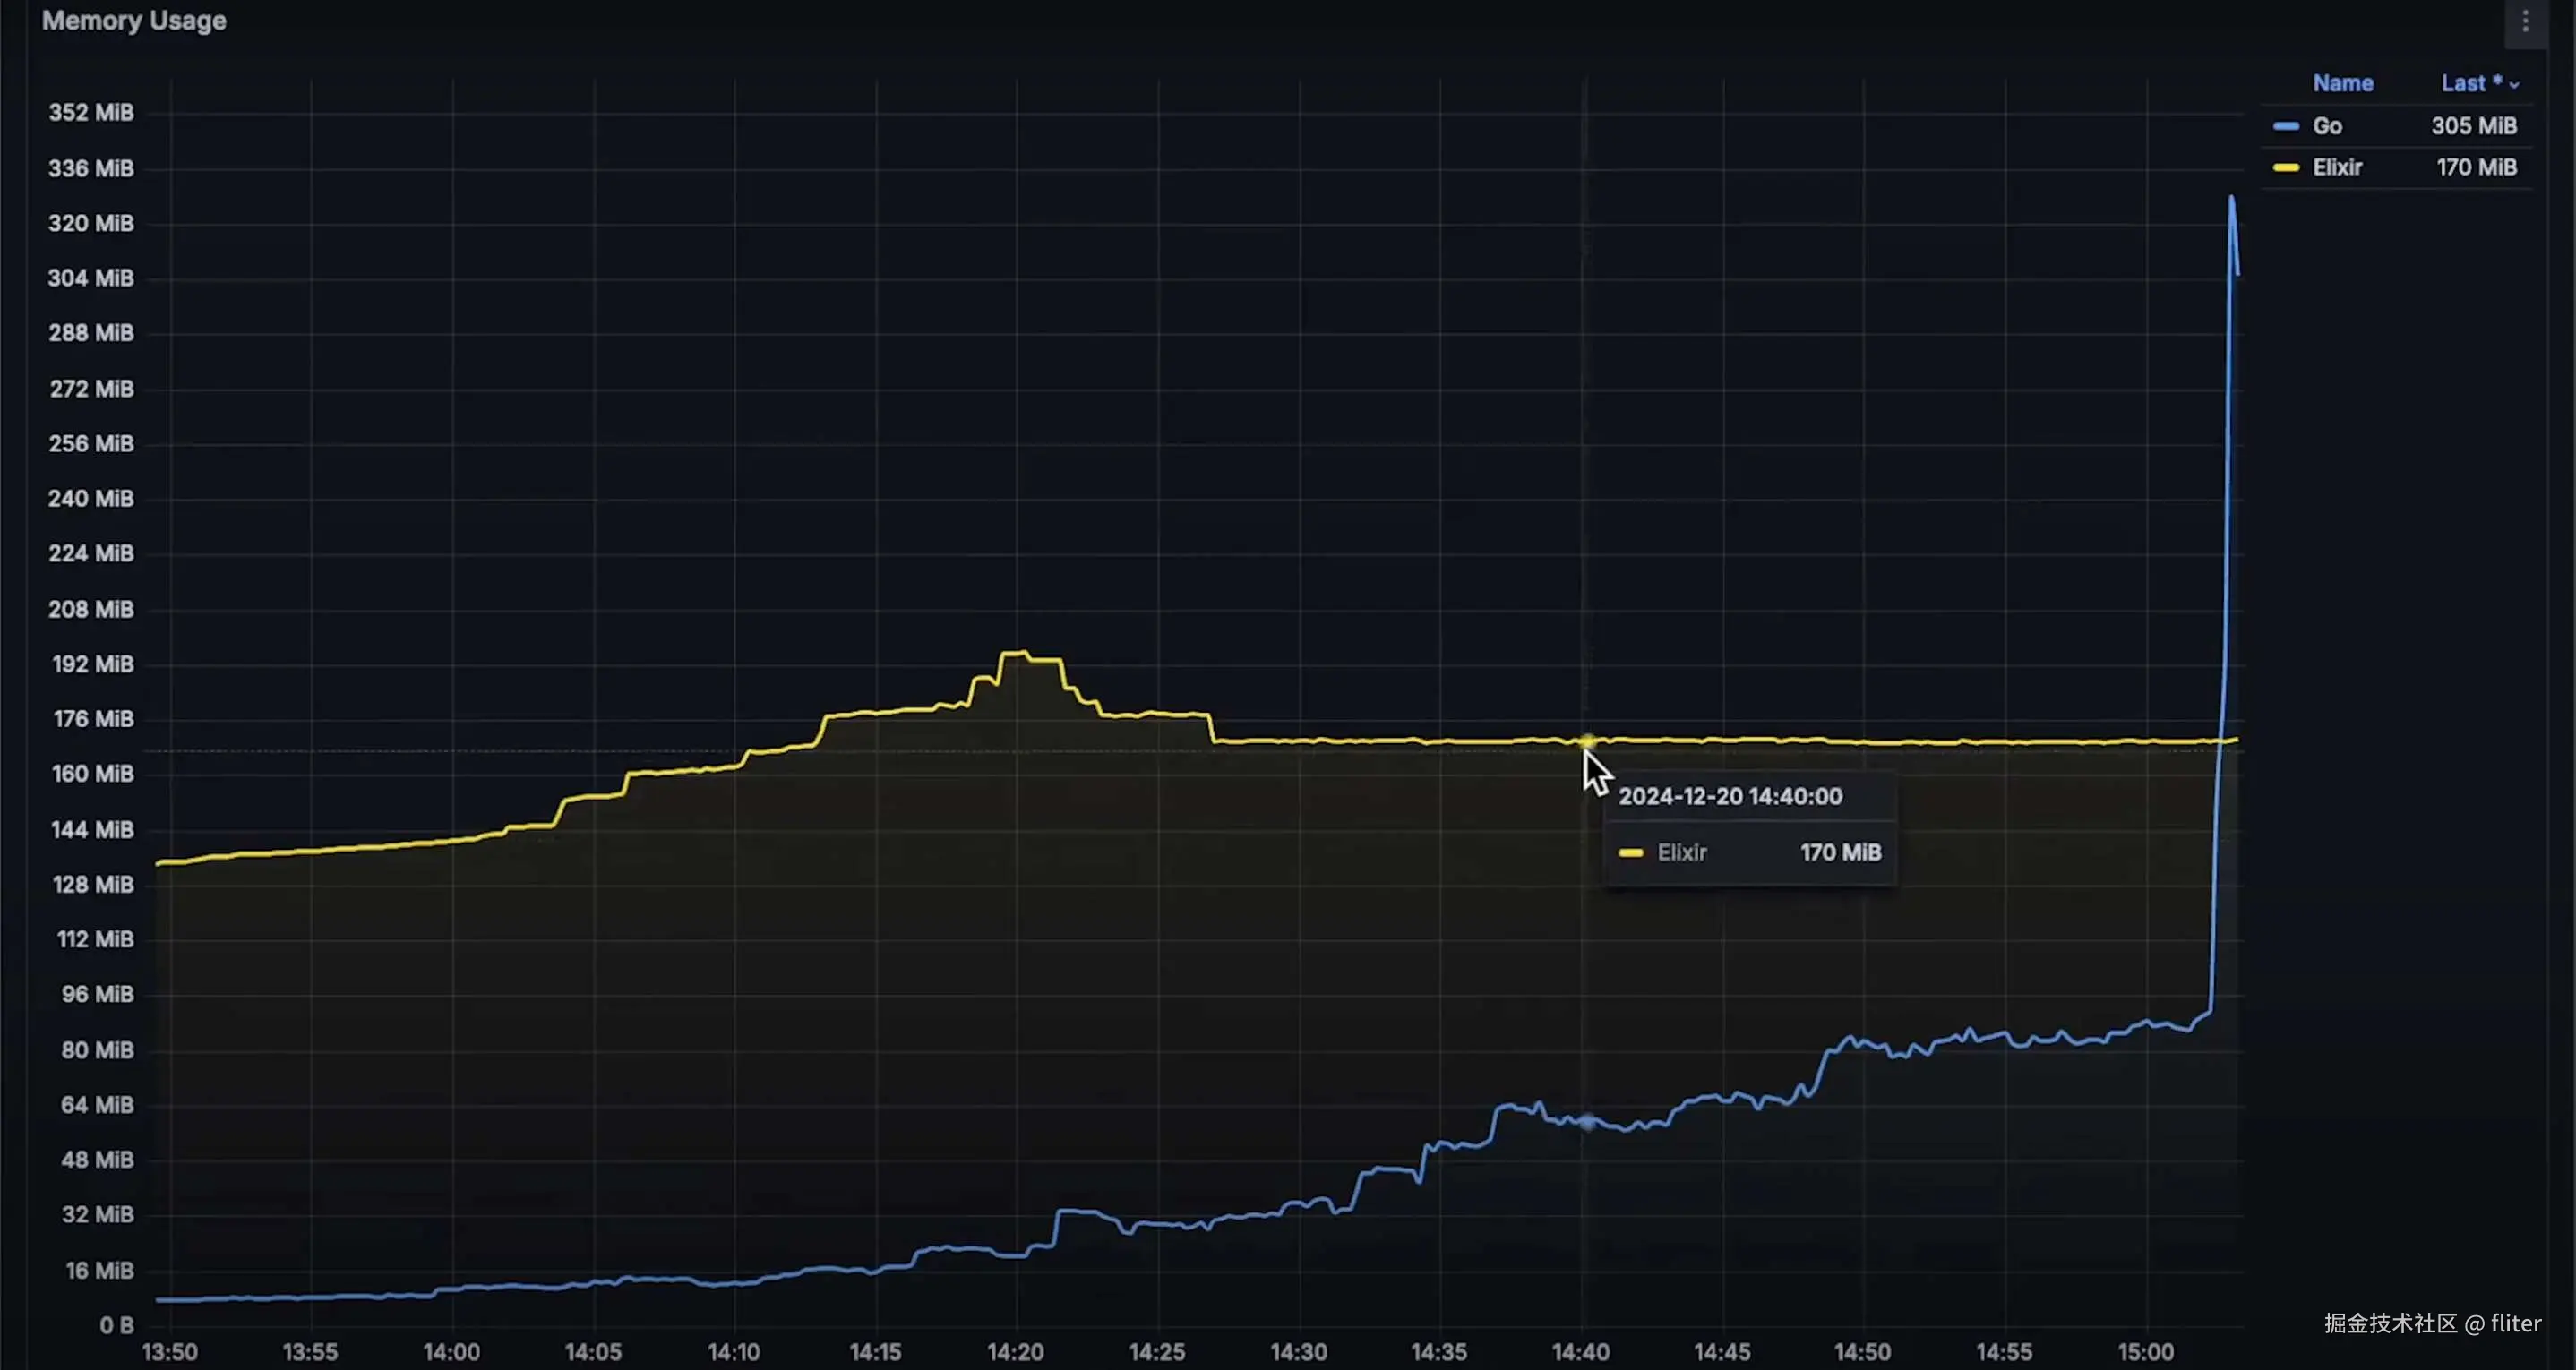
Task: Click the 15:00 label on time axis
Action: pos(2145,1352)
